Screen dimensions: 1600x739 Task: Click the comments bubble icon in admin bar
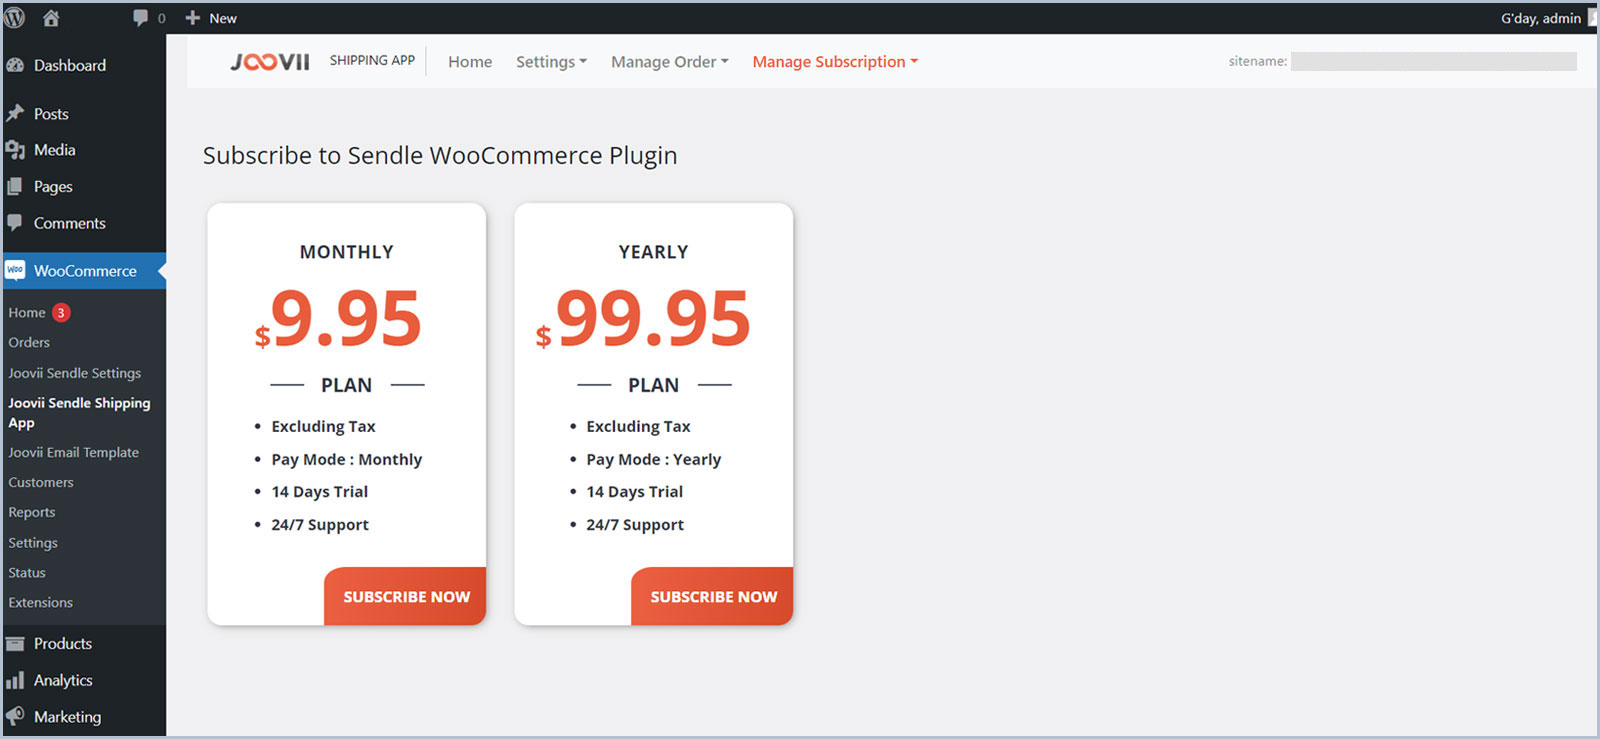(140, 18)
